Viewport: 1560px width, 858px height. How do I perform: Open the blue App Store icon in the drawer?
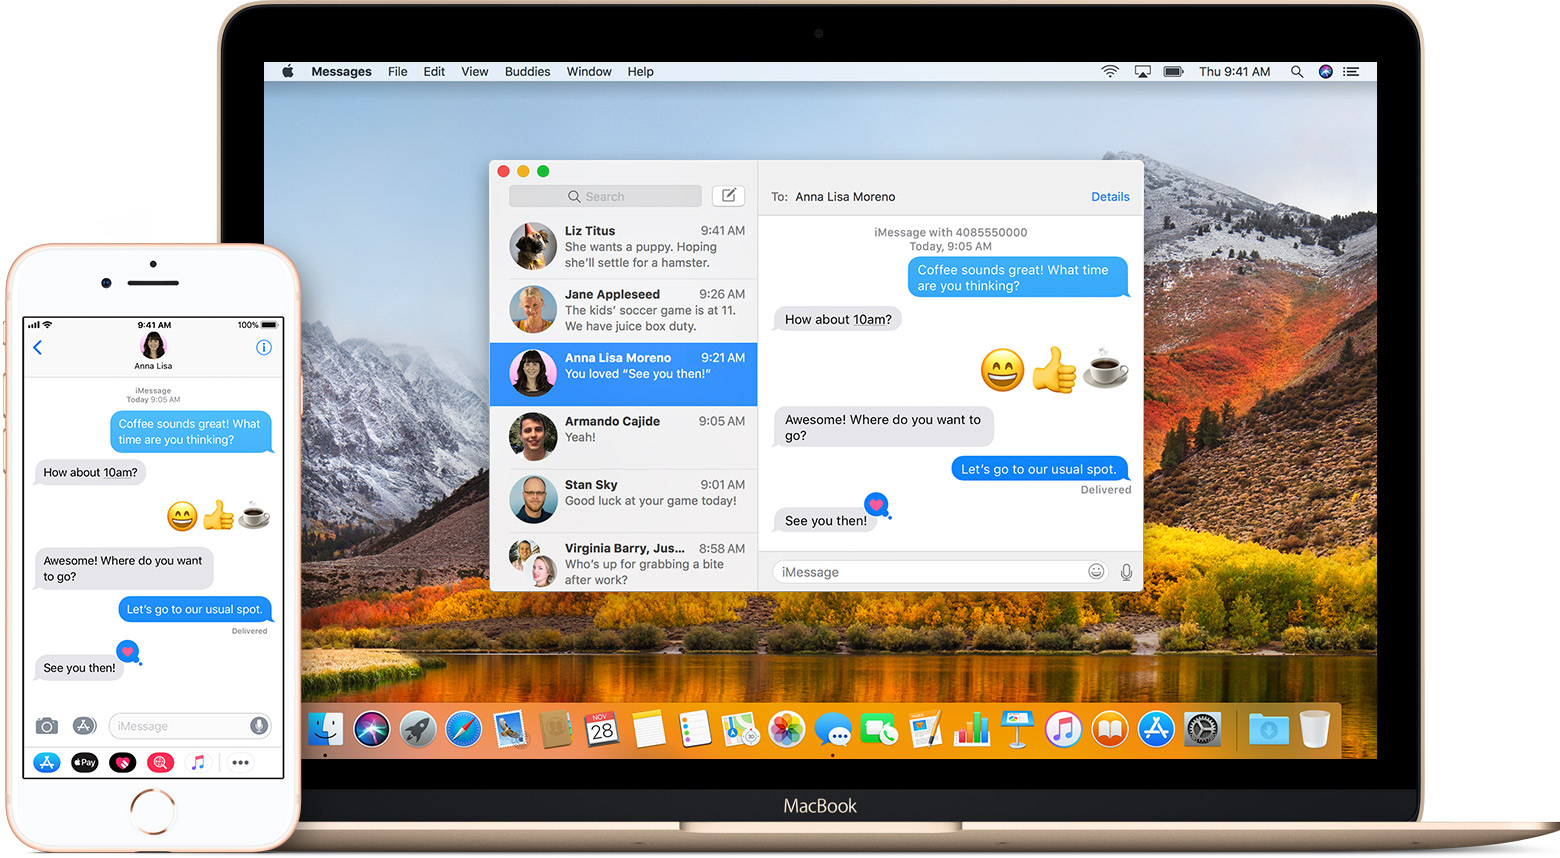47,762
